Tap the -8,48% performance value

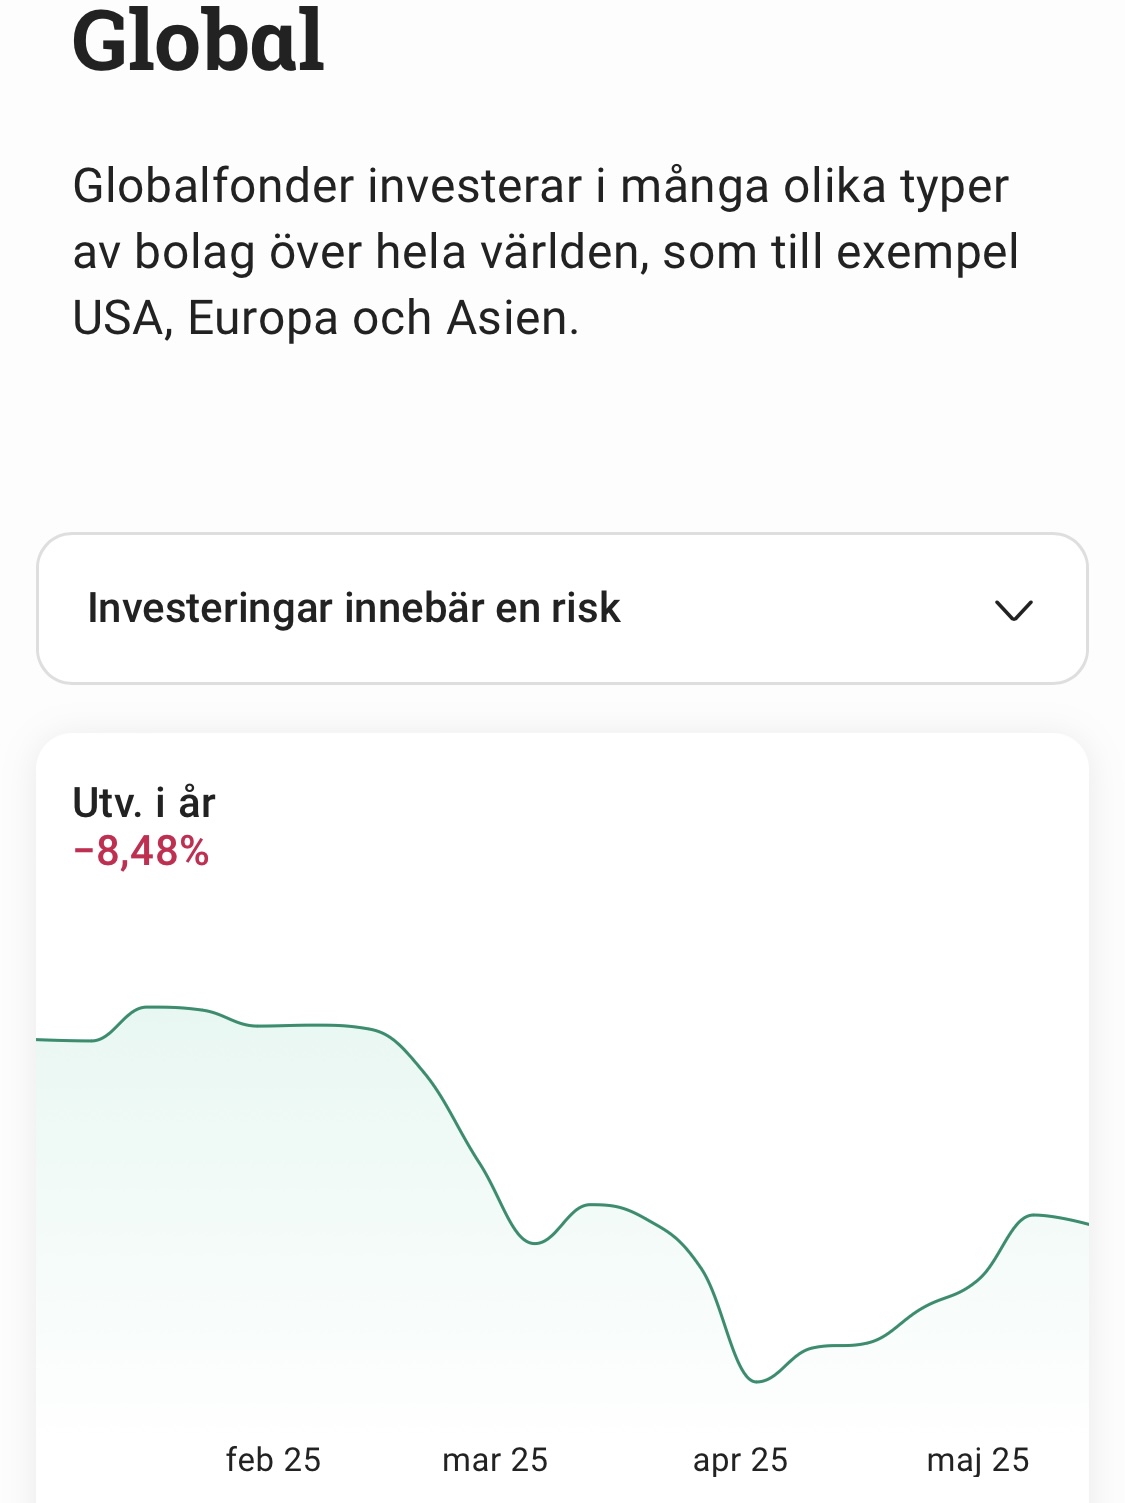click(x=141, y=851)
